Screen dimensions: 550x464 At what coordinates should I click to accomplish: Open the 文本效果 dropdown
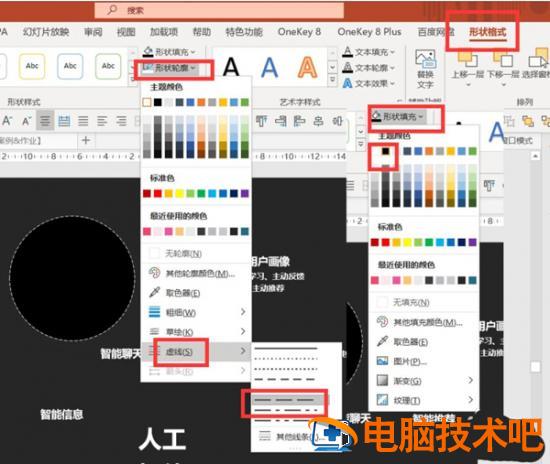pyautogui.click(x=369, y=83)
